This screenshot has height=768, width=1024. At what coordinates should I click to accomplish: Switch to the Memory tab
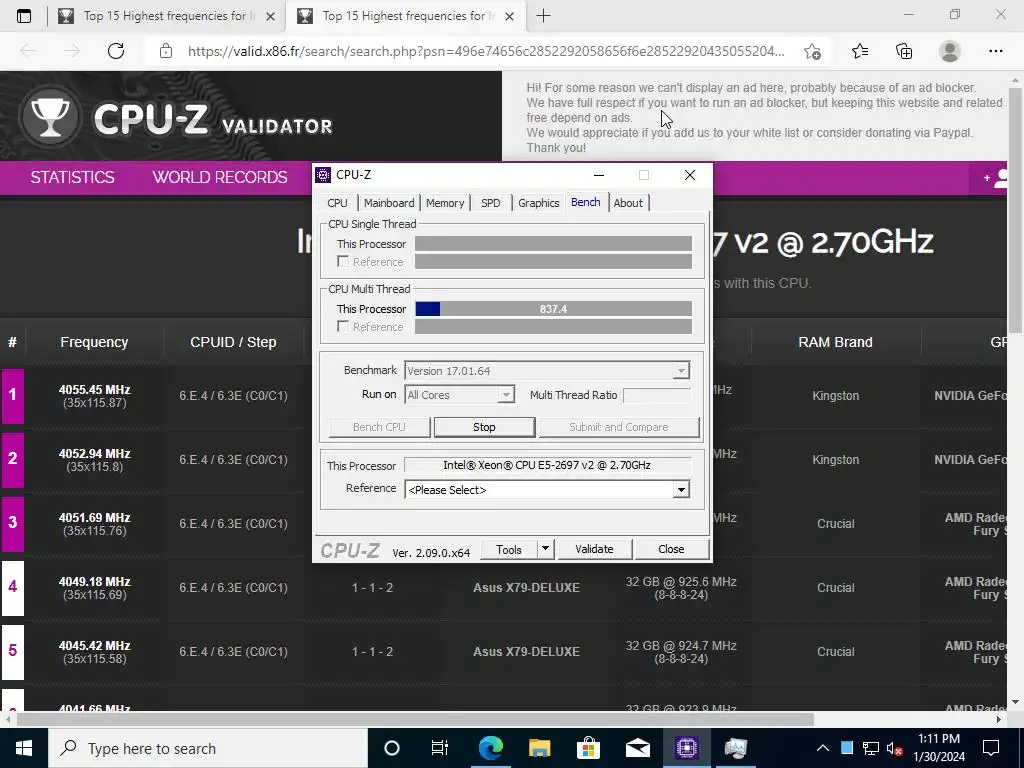(445, 203)
